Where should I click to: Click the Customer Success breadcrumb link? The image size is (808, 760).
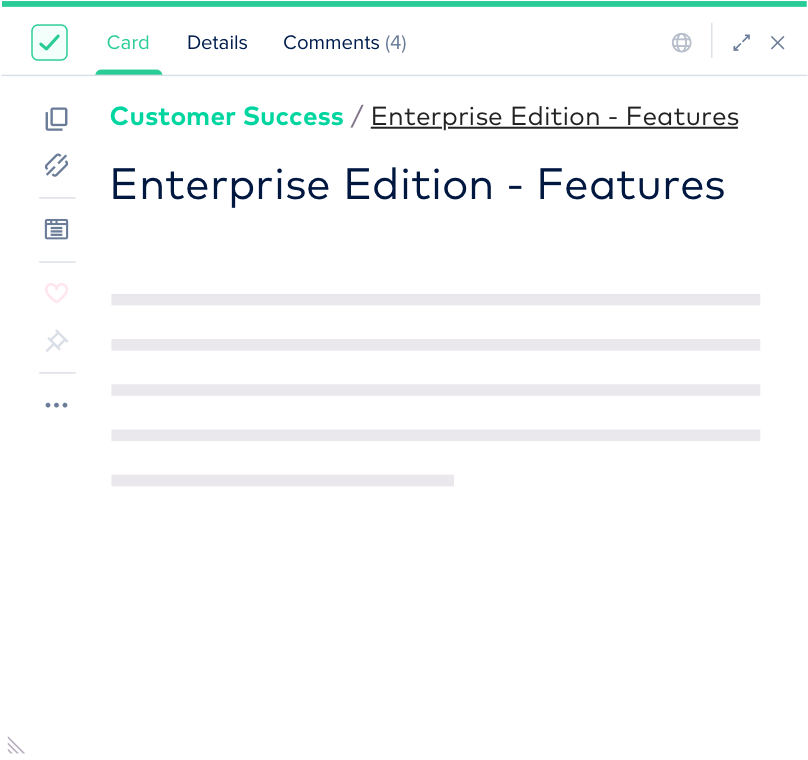click(x=227, y=117)
